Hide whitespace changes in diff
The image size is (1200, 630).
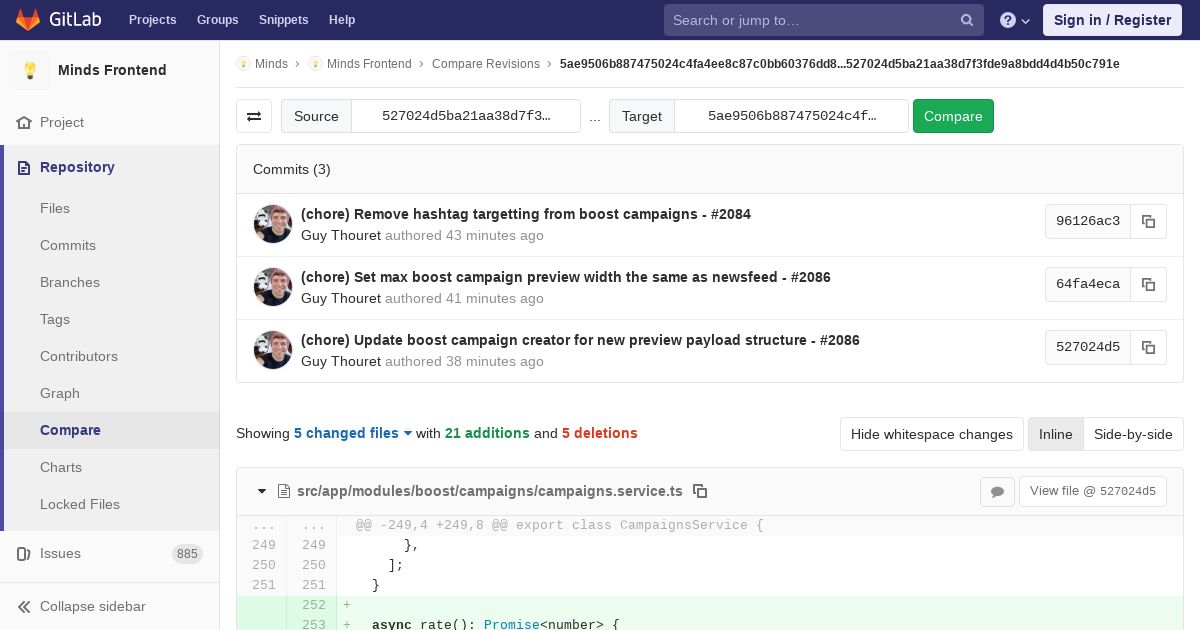931,434
